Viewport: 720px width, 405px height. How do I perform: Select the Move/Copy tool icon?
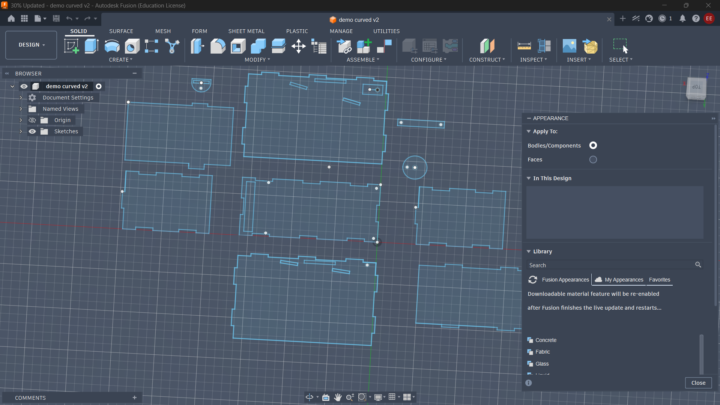pos(298,46)
